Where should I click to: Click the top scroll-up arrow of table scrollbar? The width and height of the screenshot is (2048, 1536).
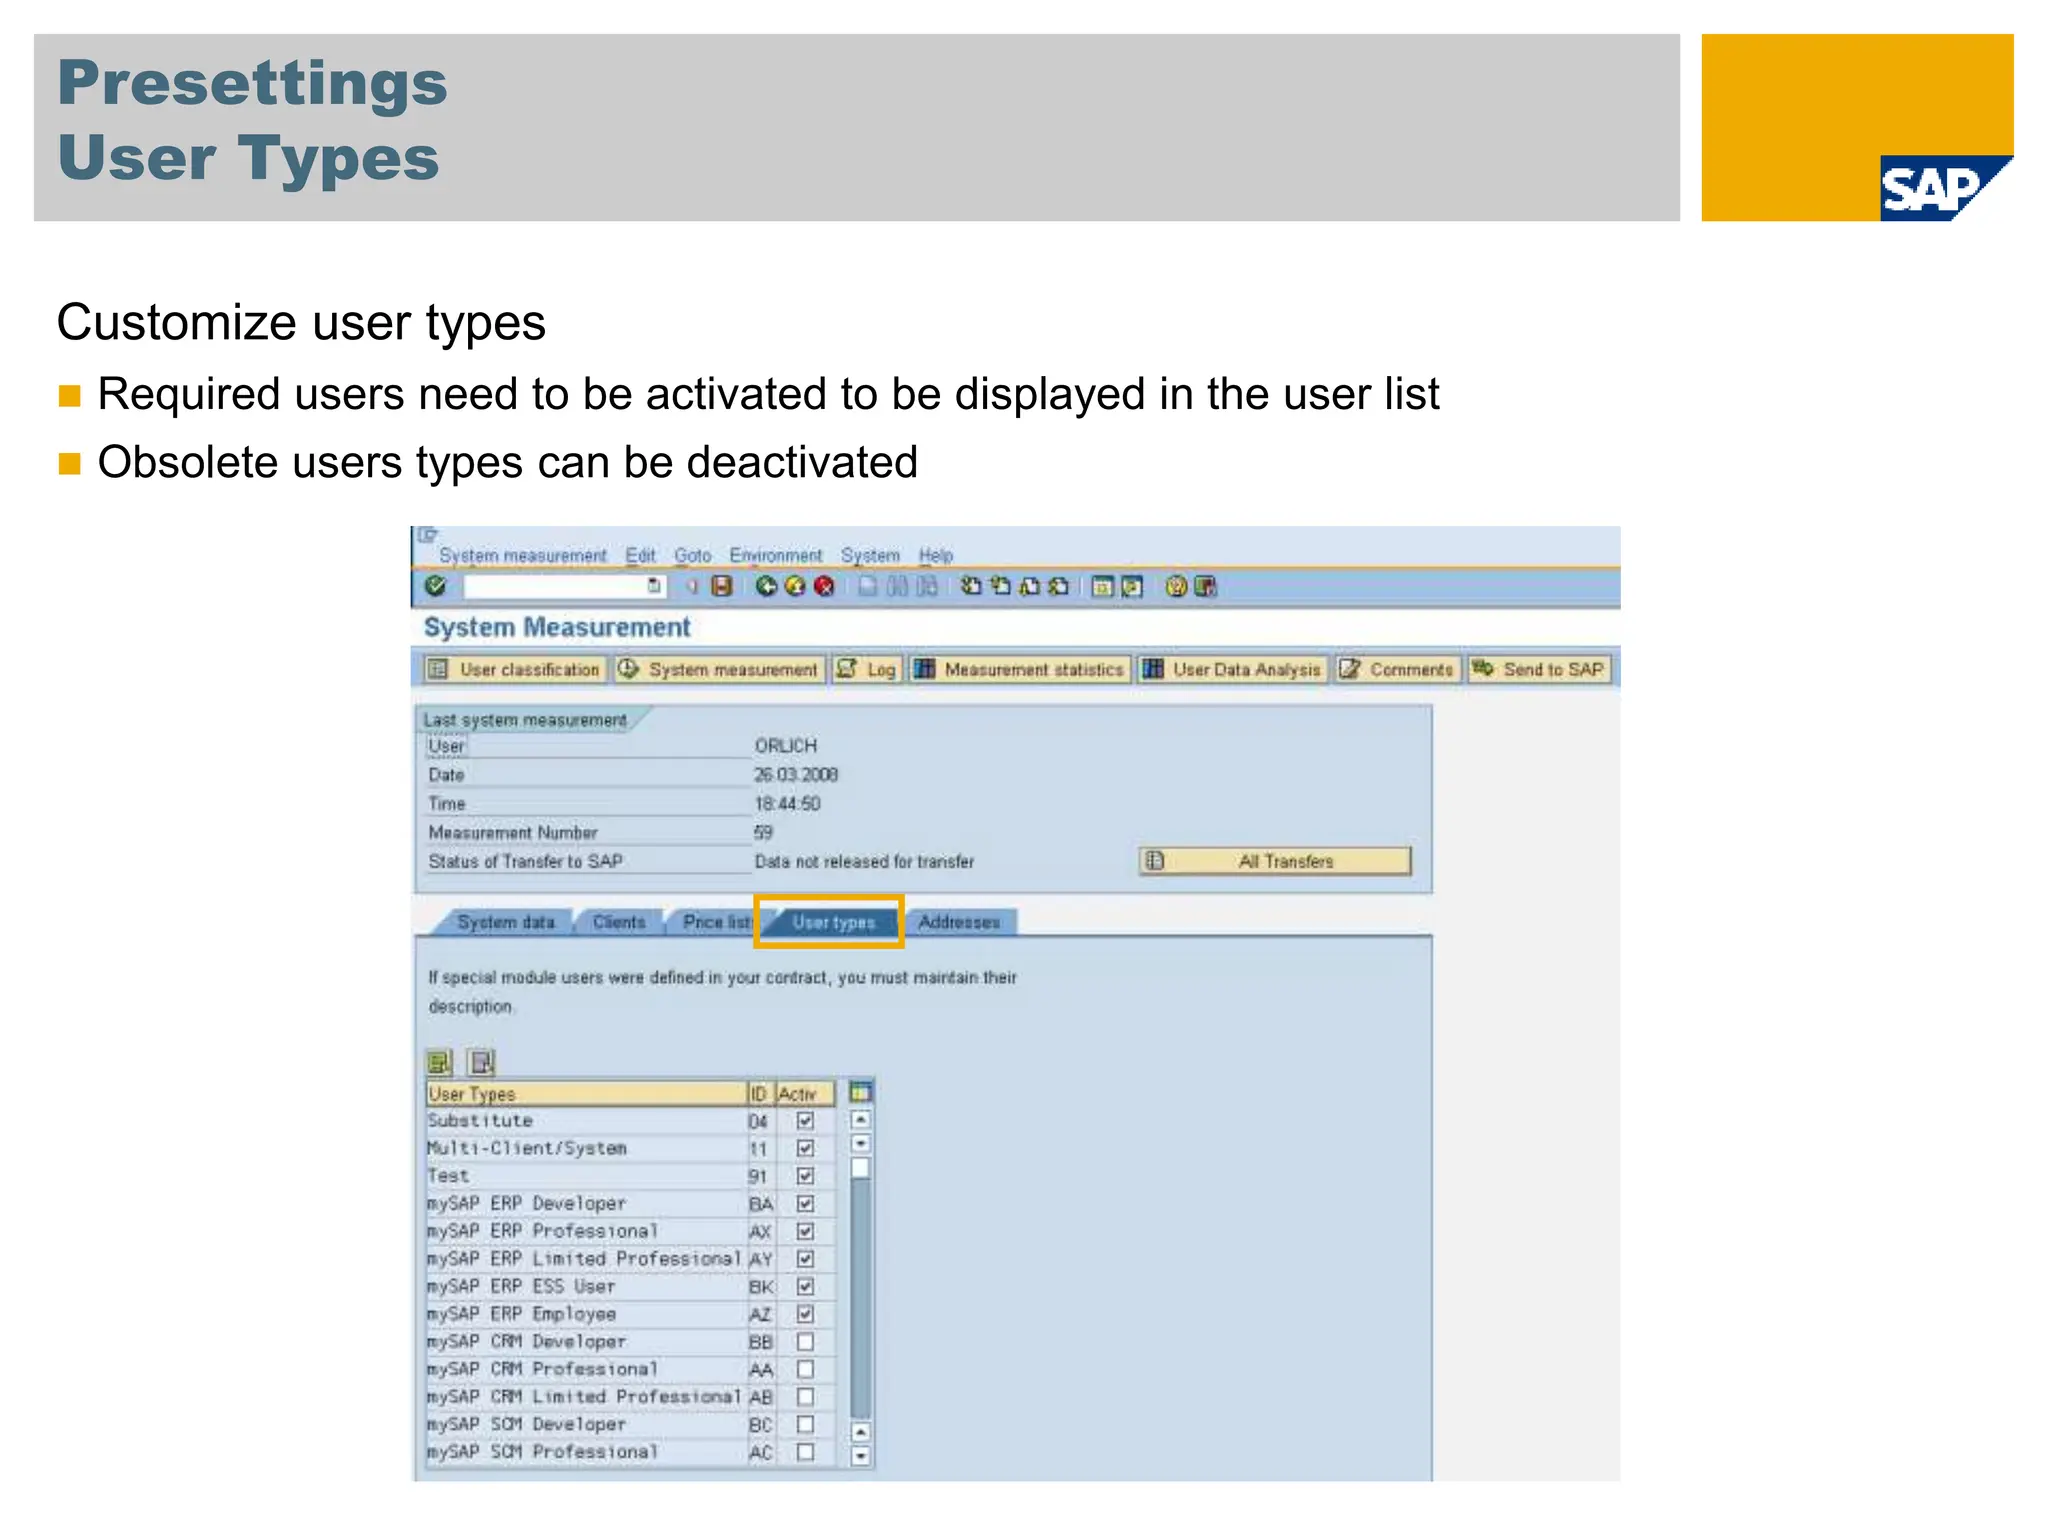[860, 1120]
